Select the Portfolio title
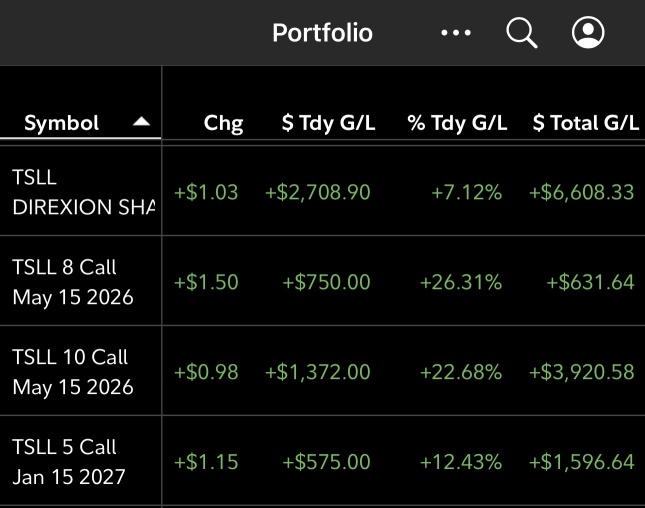645x508 pixels. (322, 33)
